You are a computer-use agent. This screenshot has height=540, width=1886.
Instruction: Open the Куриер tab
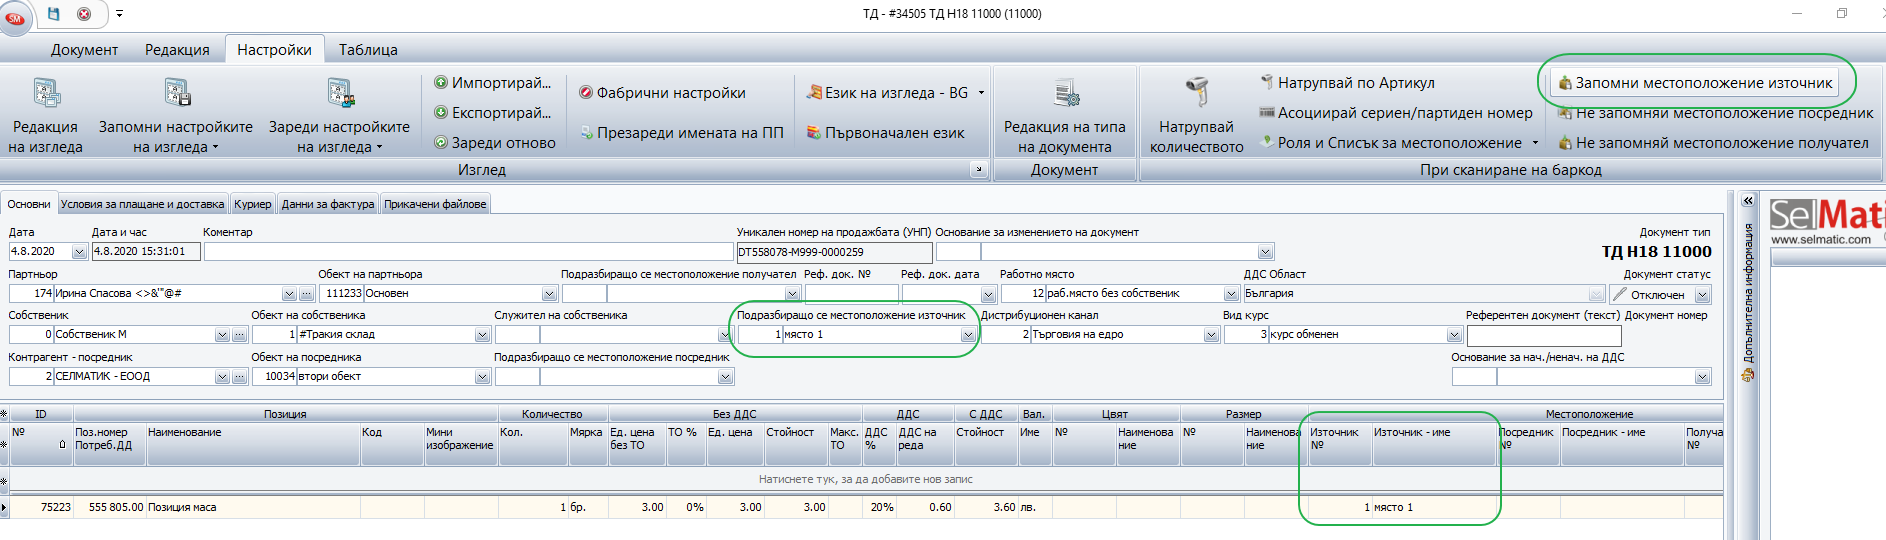coord(253,204)
